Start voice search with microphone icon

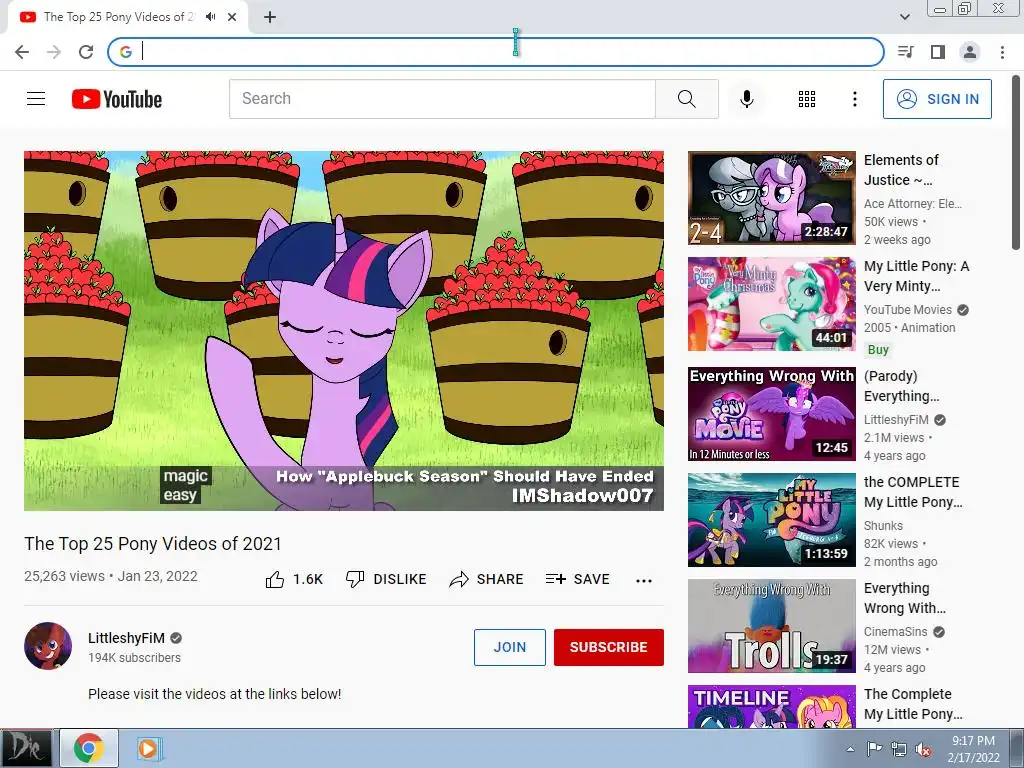point(746,99)
